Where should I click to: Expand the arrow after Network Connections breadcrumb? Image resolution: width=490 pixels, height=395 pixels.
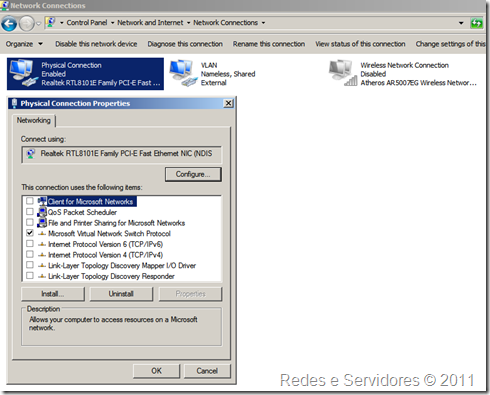pyautogui.click(x=263, y=23)
